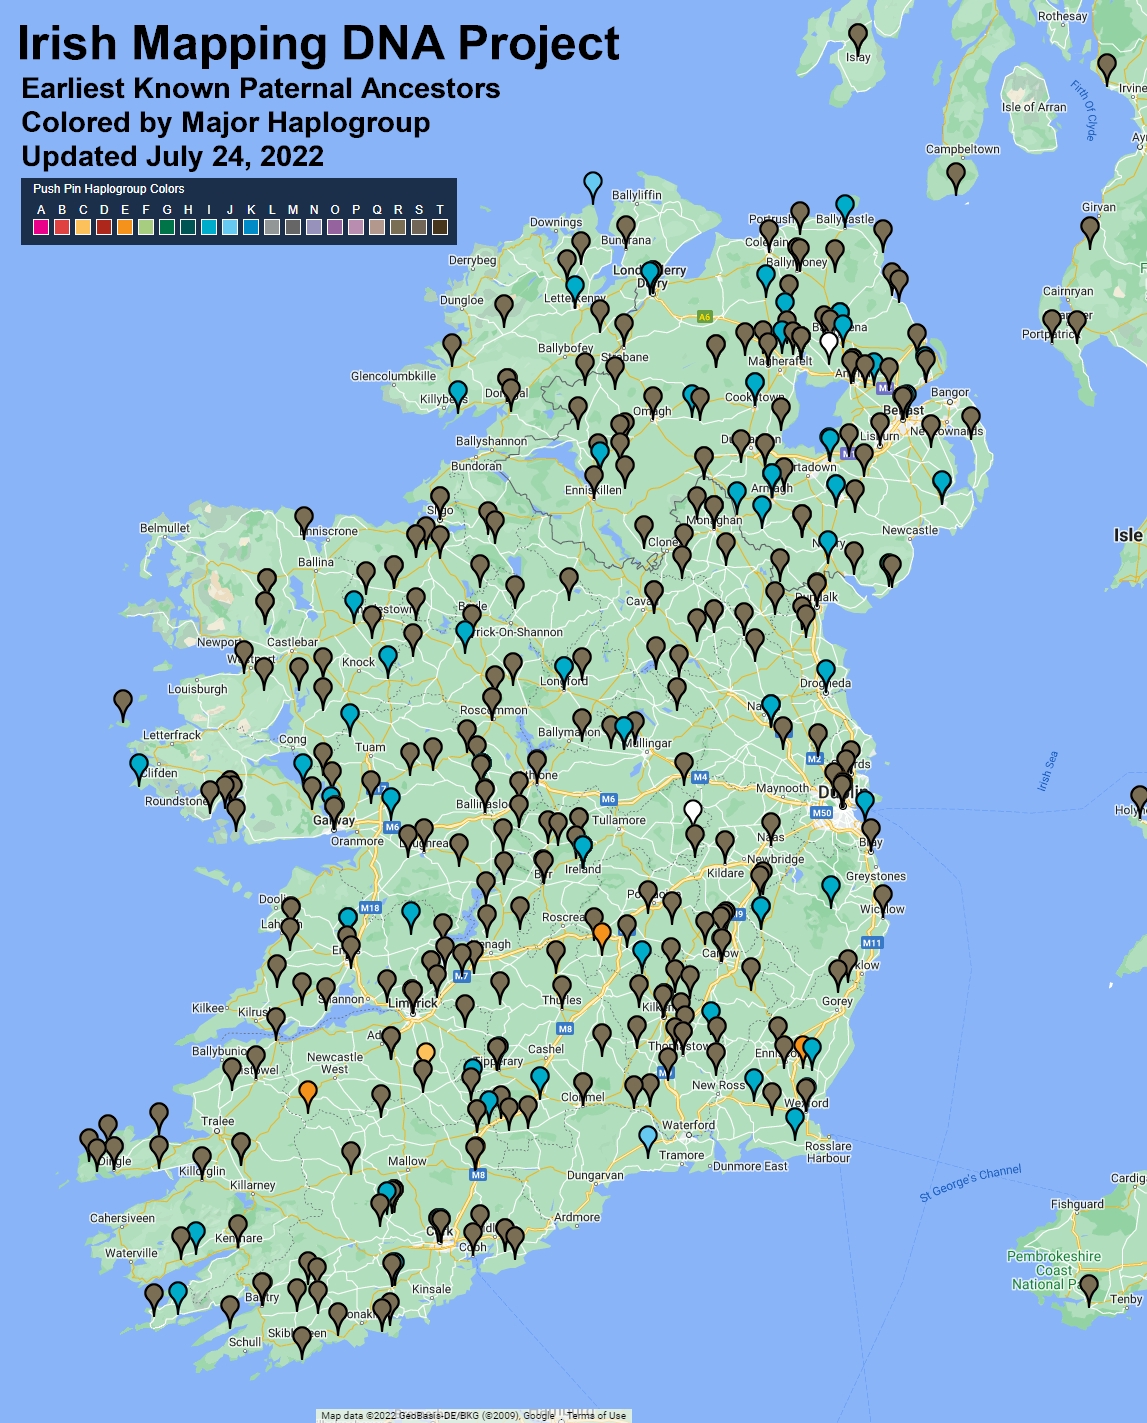Click the yellow pin south of Limerick

425,1052
